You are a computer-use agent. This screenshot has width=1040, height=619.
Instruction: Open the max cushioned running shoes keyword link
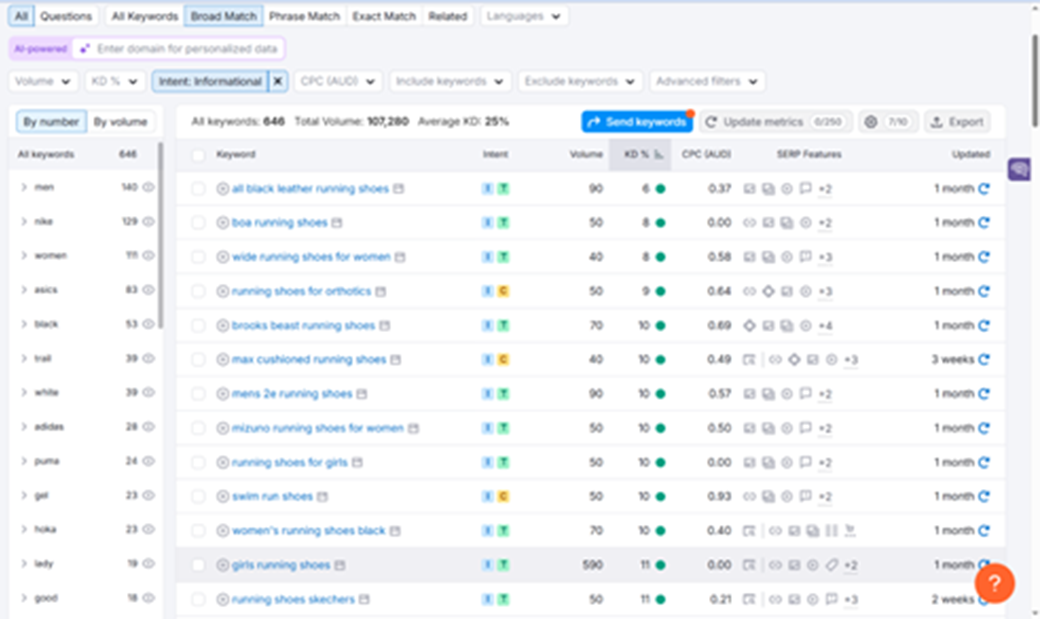[308, 360]
